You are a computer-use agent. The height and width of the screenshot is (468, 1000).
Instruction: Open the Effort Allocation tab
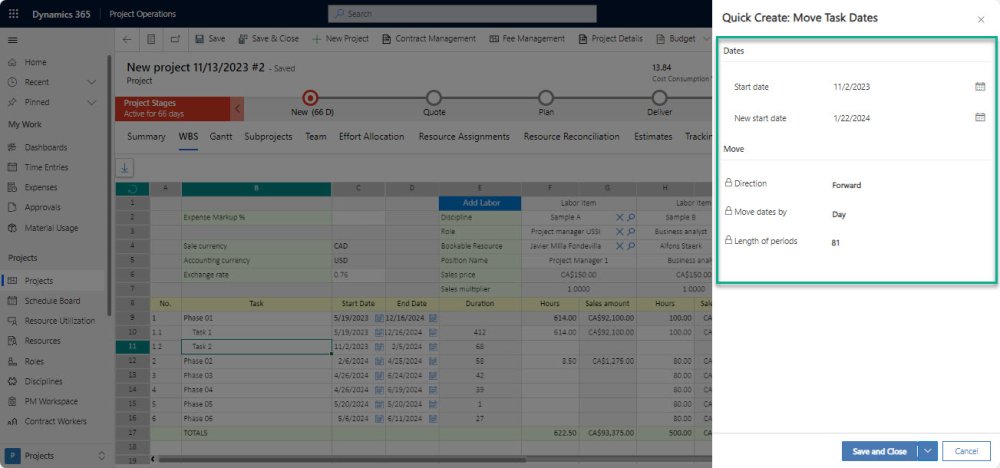[x=371, y=136]
